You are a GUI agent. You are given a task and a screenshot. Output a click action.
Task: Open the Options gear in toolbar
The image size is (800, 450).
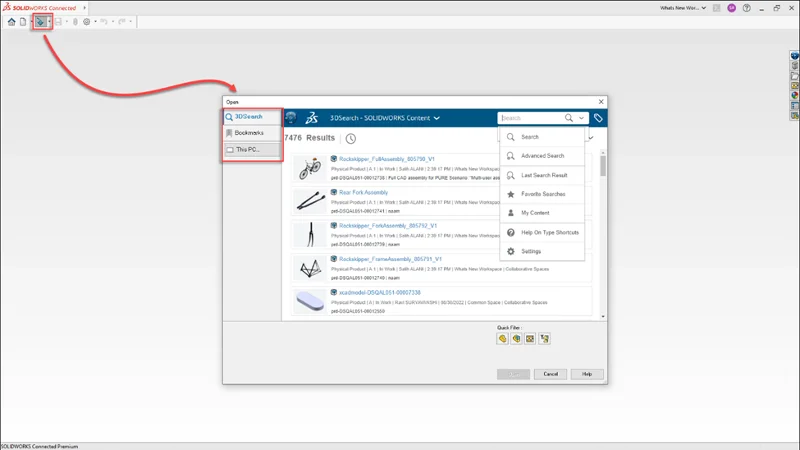(87, 21)
